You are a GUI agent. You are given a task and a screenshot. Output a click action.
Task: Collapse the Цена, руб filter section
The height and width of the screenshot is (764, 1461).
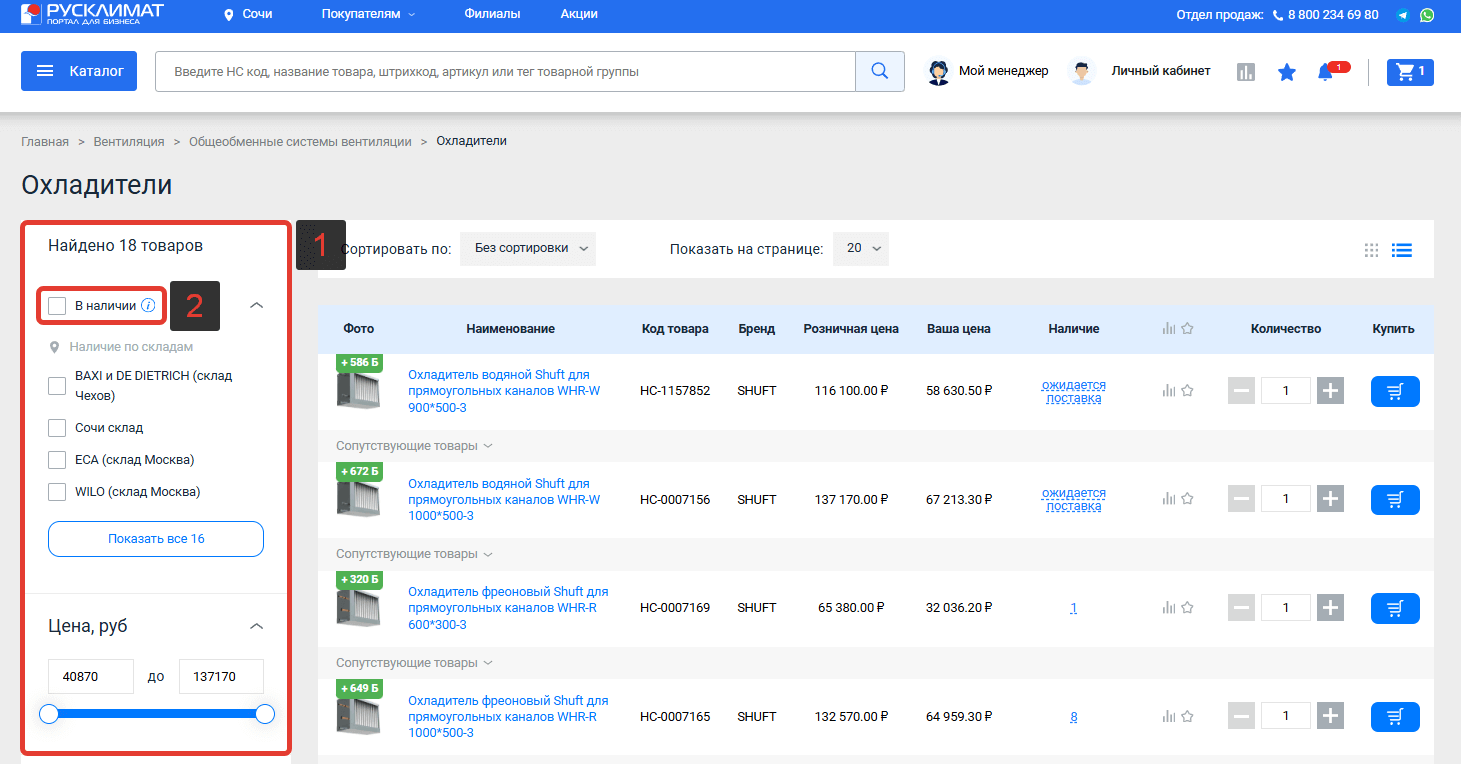(x=256, y=626)
